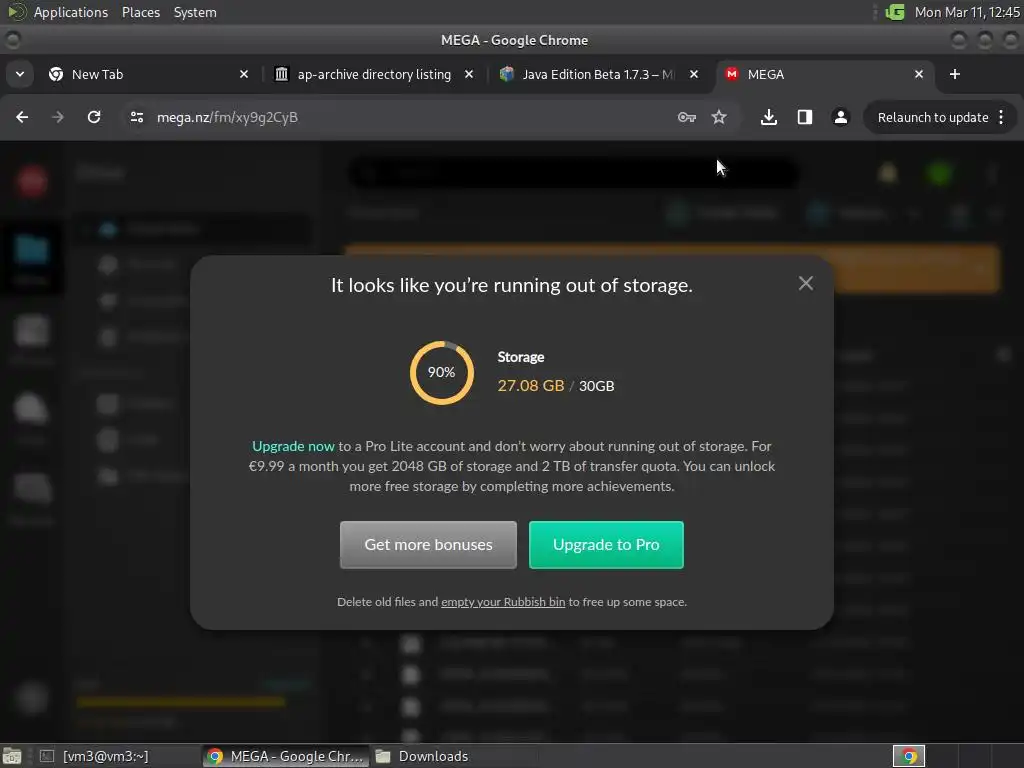Click Relaunch to update button
This screenshot has height=768, width=1024.
(933, 118)
